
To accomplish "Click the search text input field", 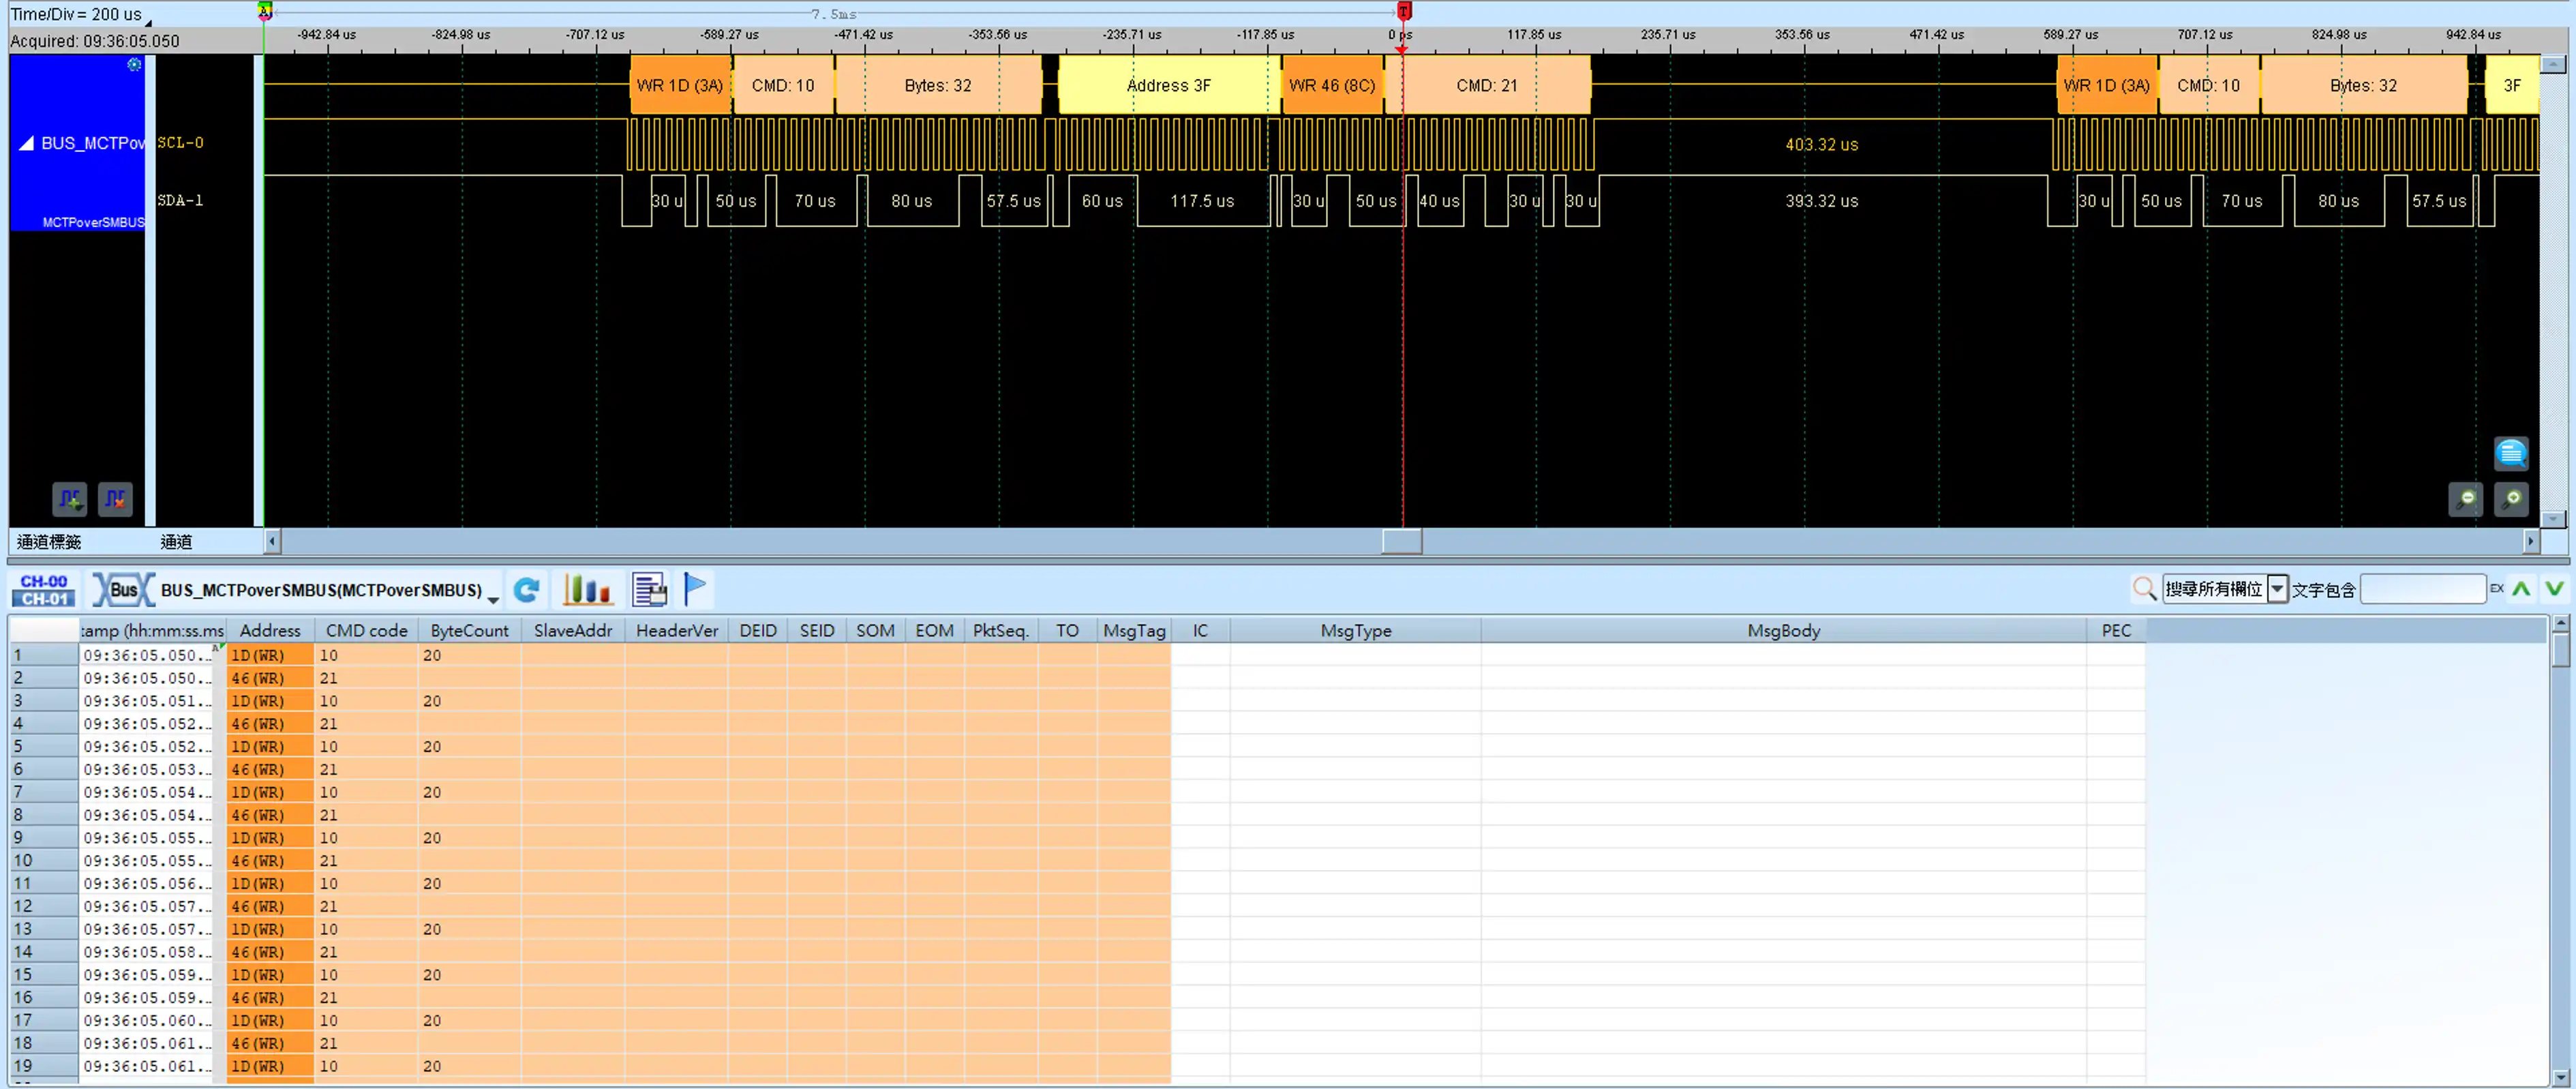I will pyautogui.click(x=2422, y=589).
